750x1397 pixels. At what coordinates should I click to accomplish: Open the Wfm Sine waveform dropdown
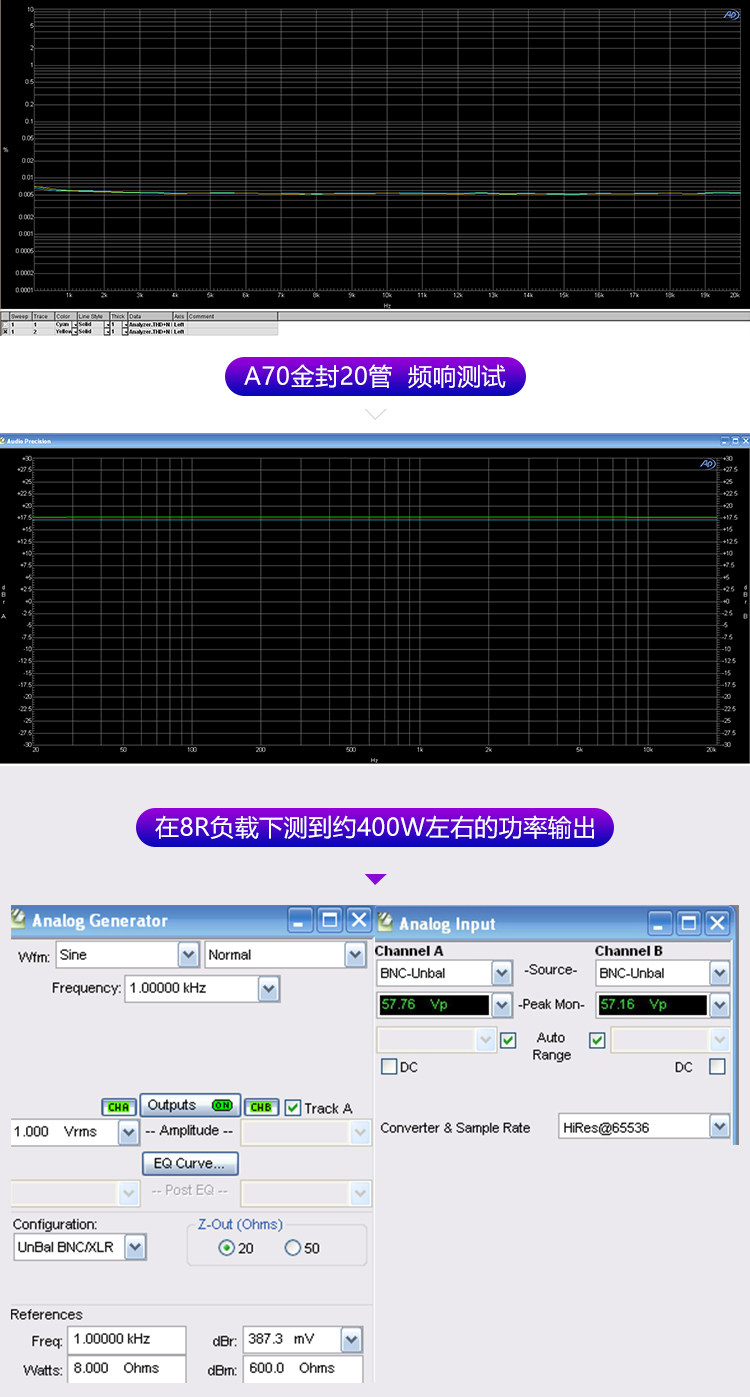188,955
